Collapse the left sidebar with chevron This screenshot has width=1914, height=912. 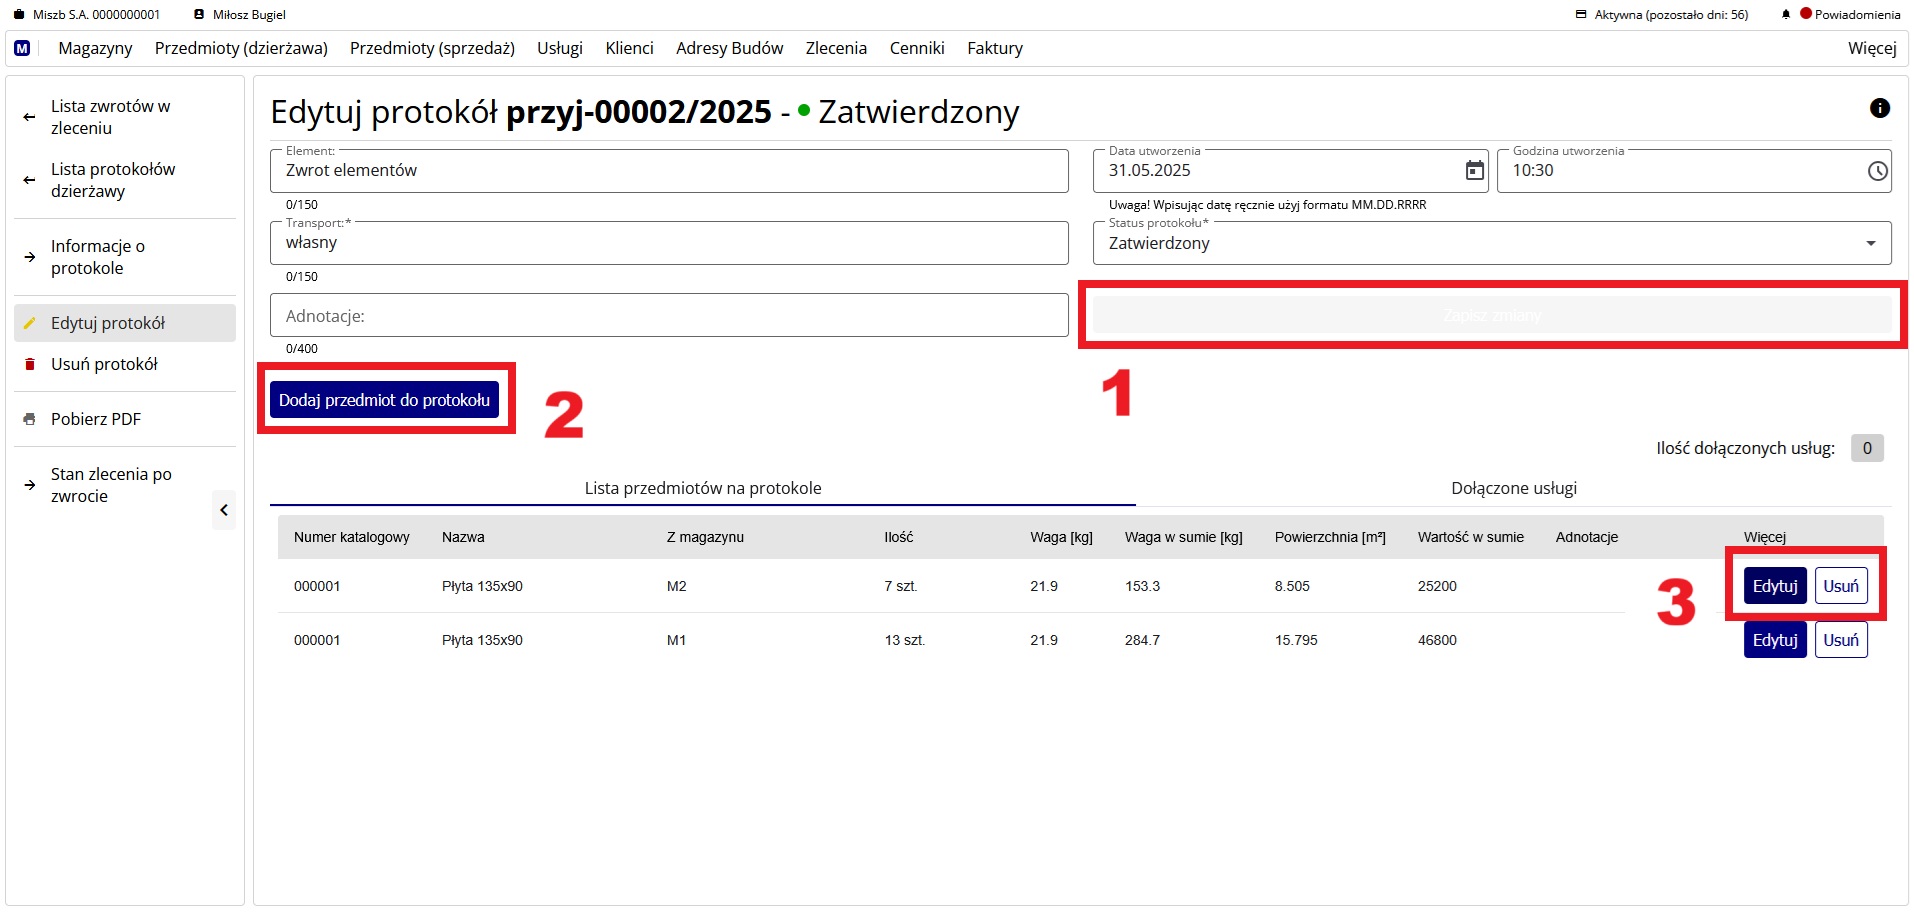point(224,510)
